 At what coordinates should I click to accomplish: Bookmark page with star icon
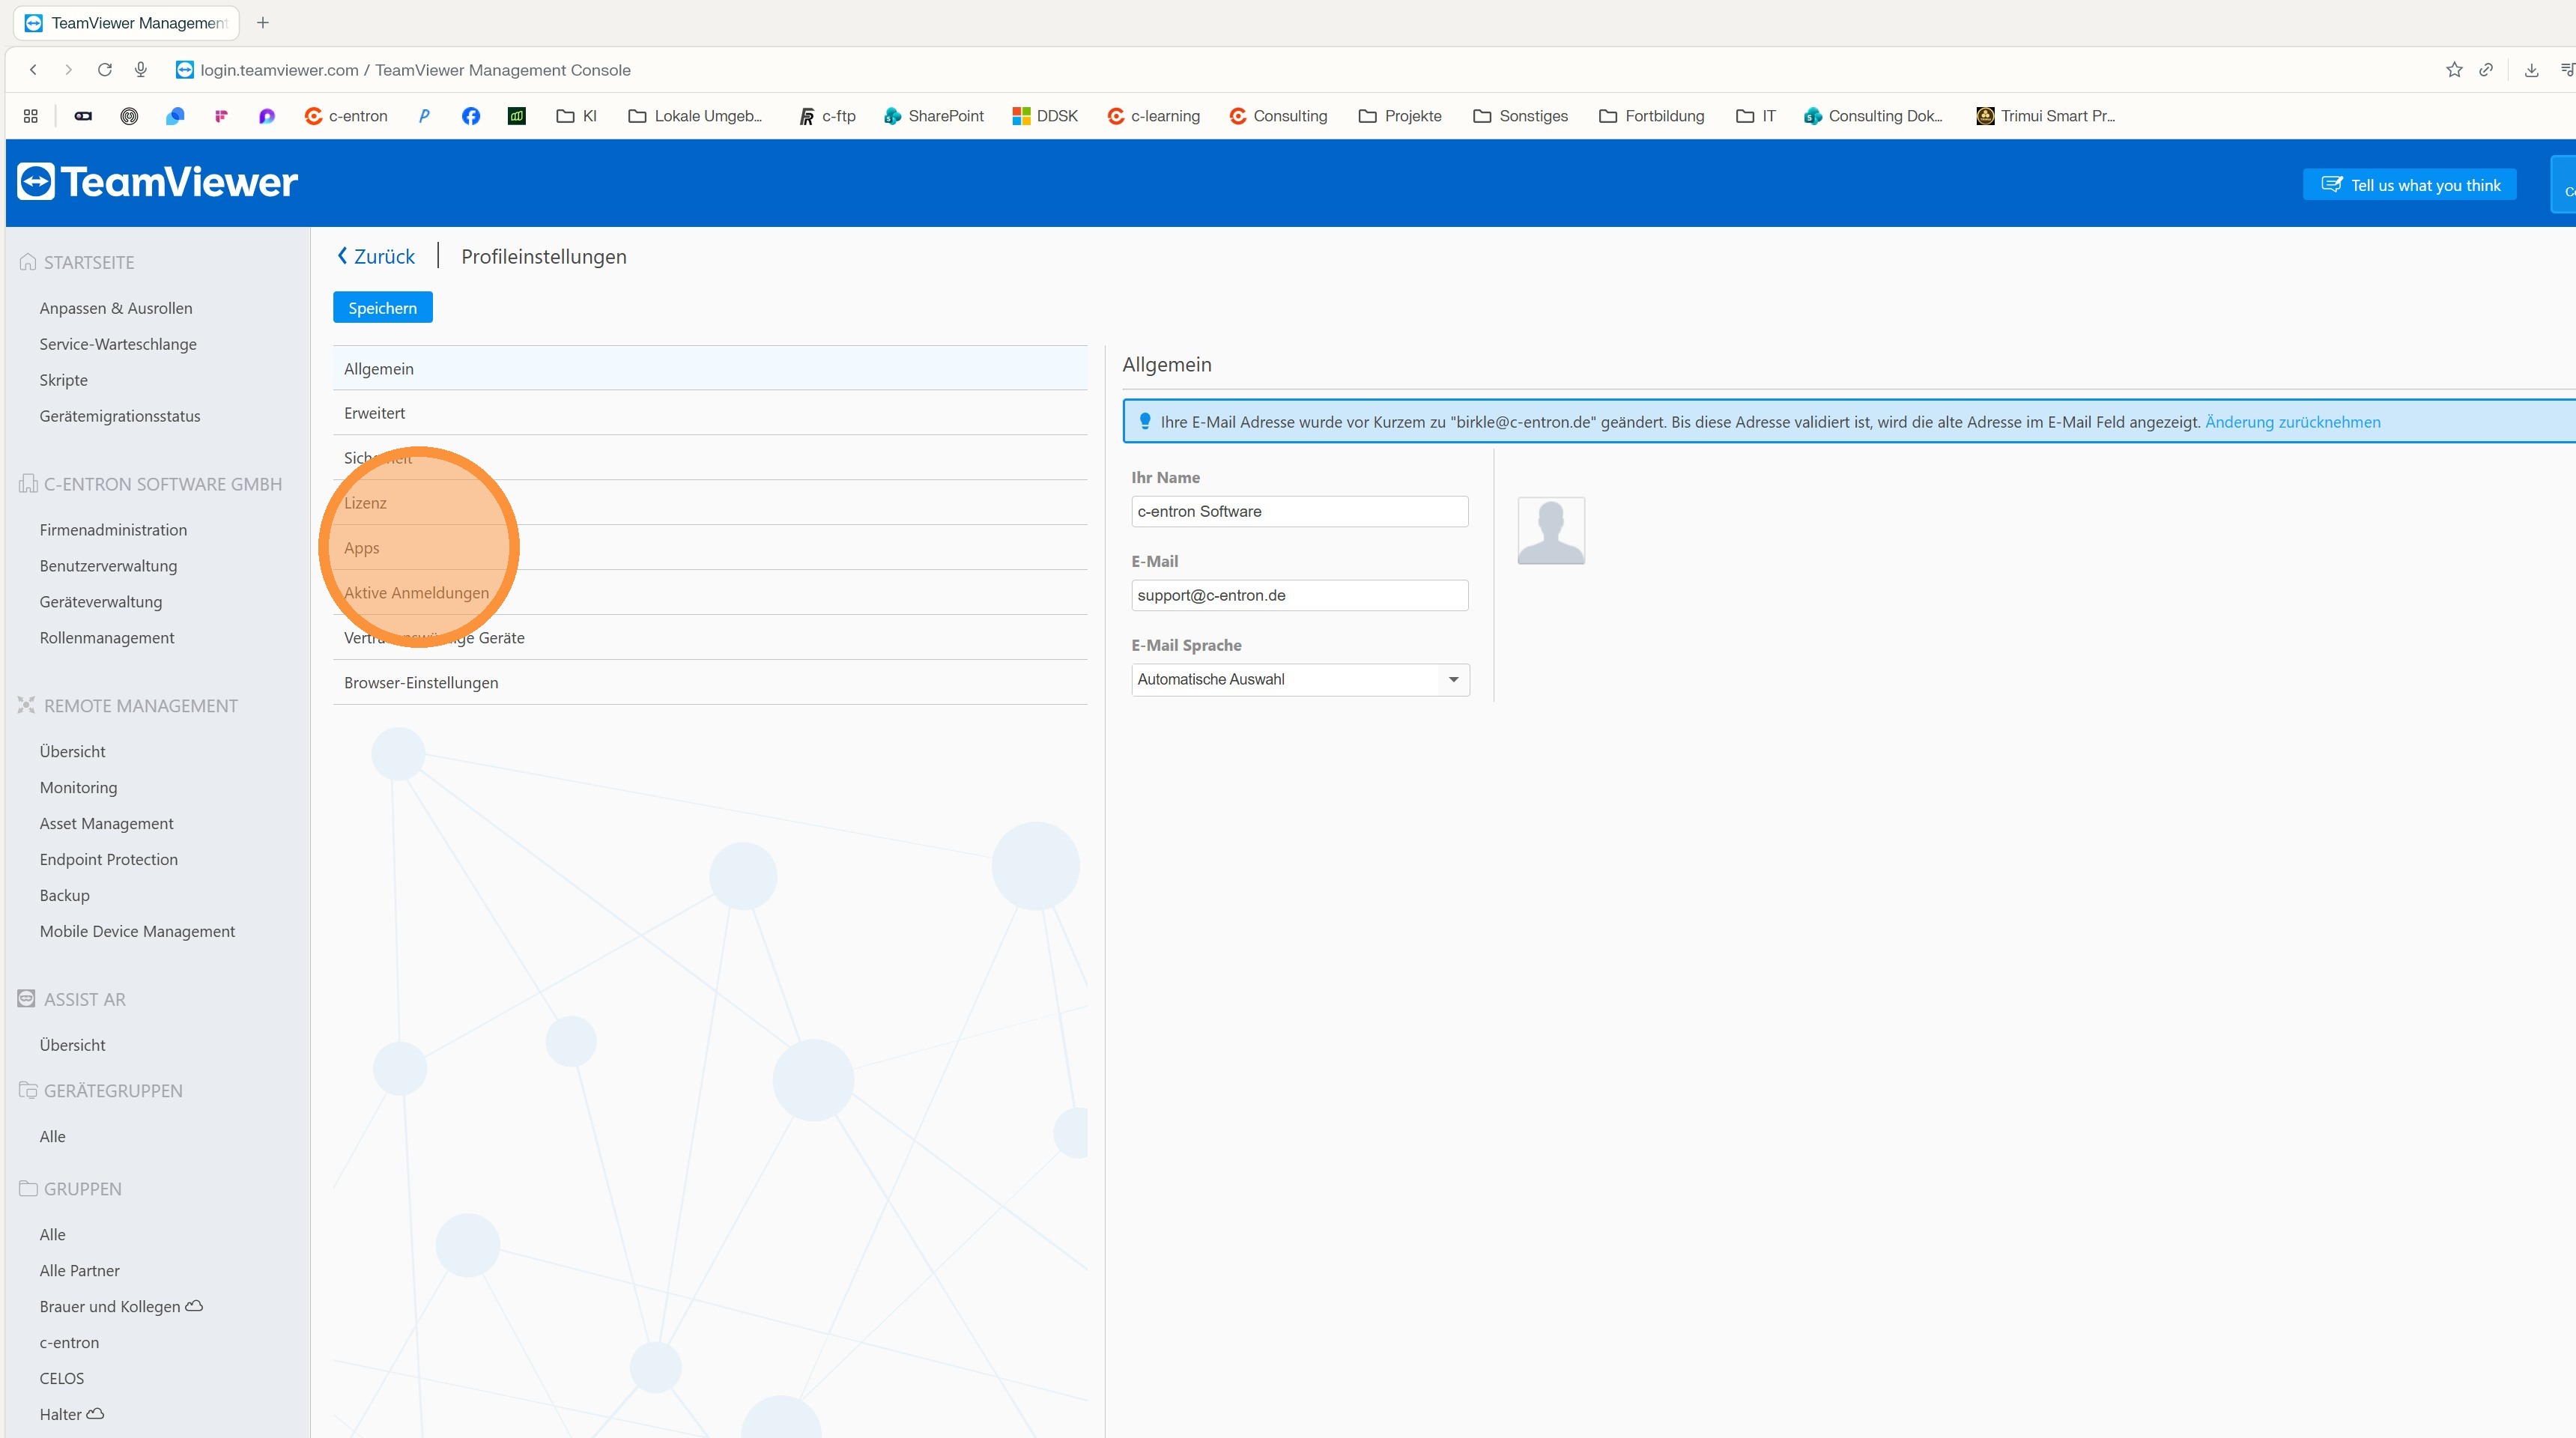[2454, 70]
